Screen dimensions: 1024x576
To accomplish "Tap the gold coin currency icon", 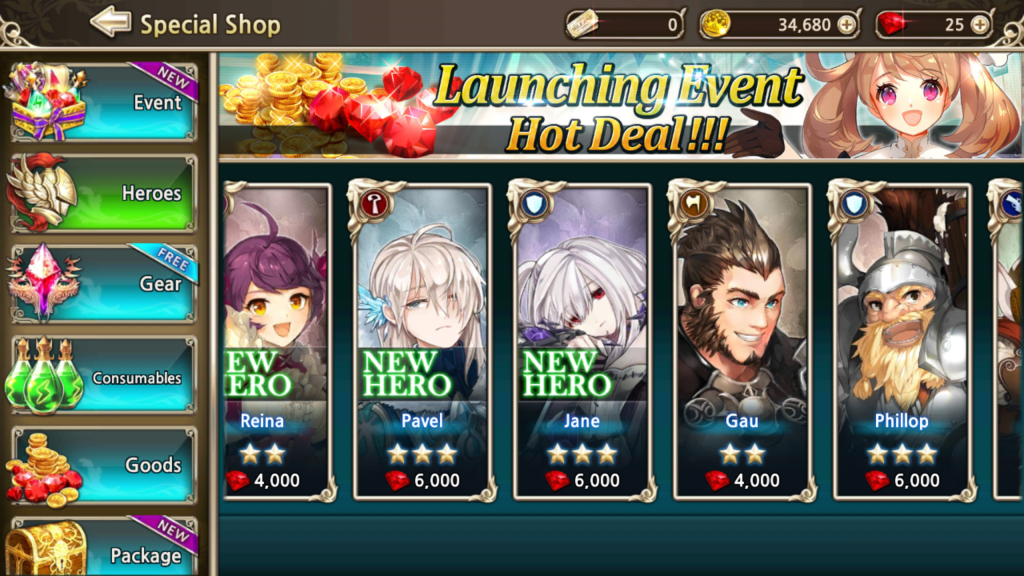I will click(715, 24).
